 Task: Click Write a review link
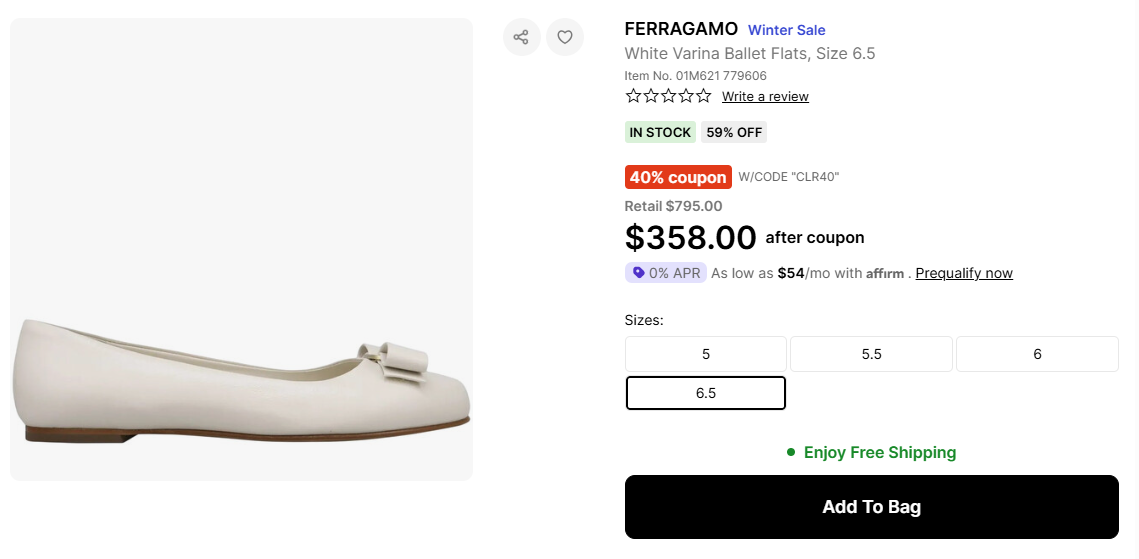(765, 97)
